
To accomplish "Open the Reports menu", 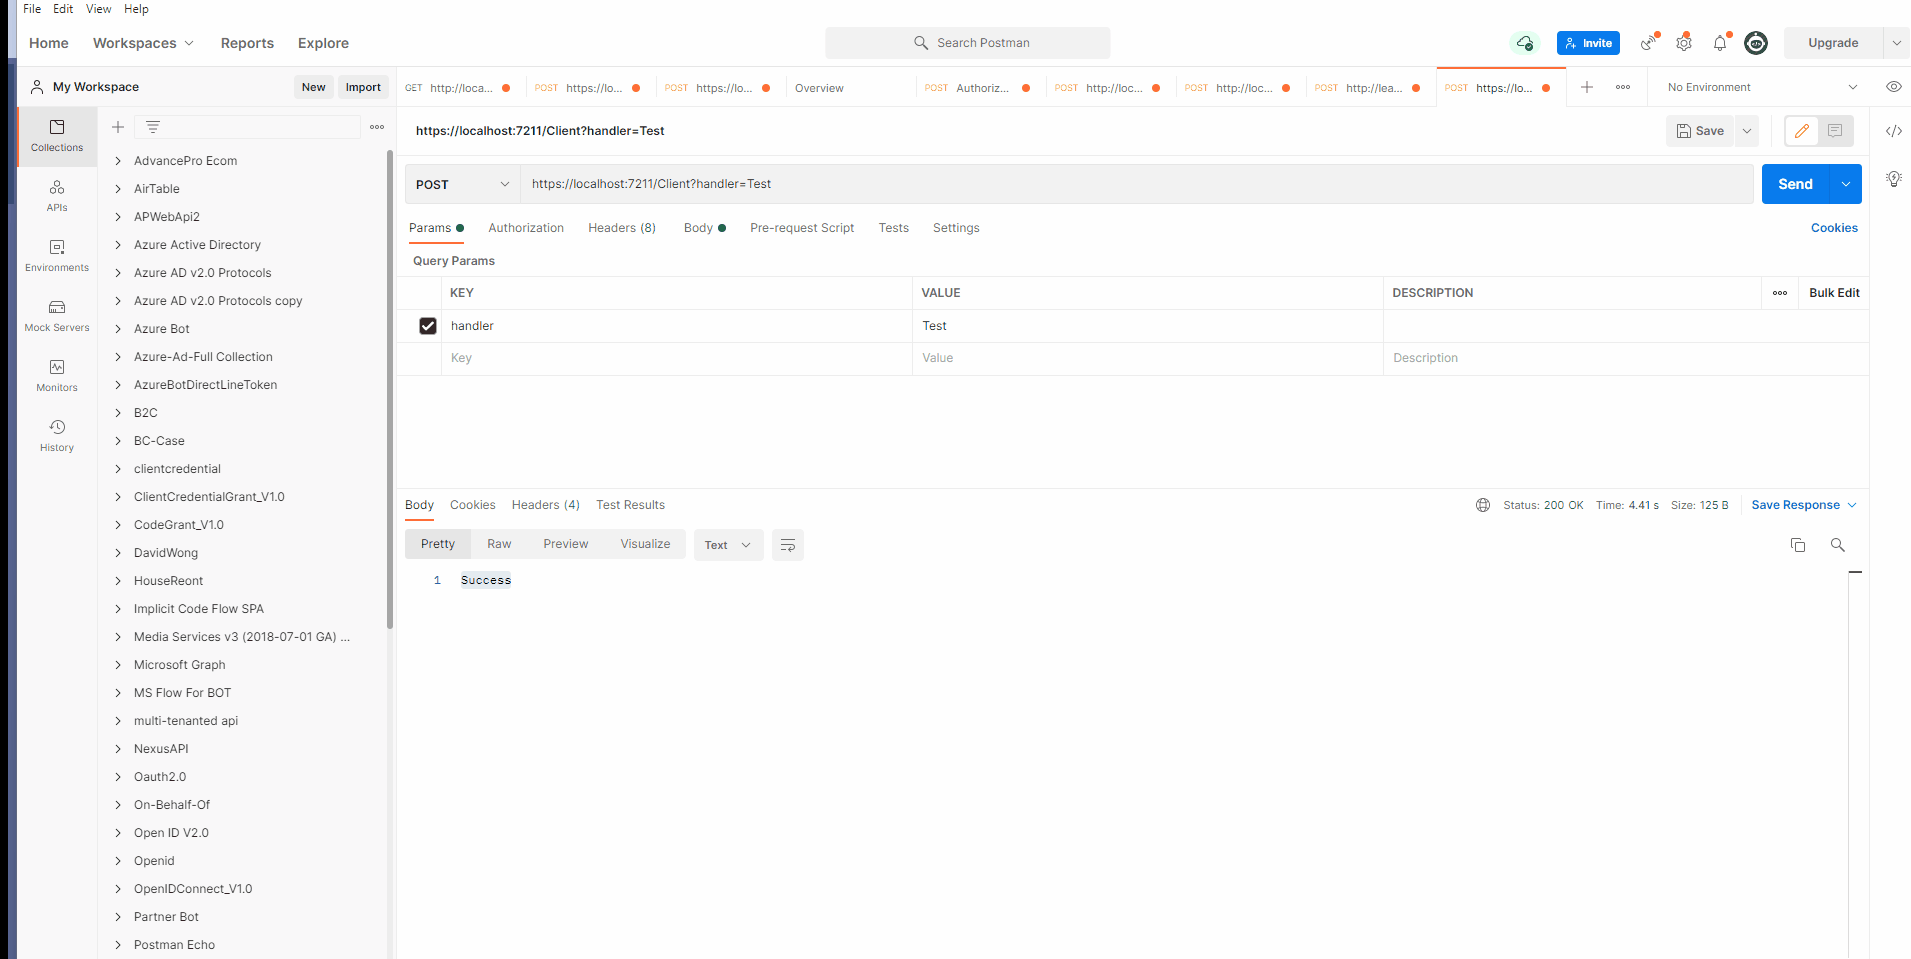I will coord(246,43).
